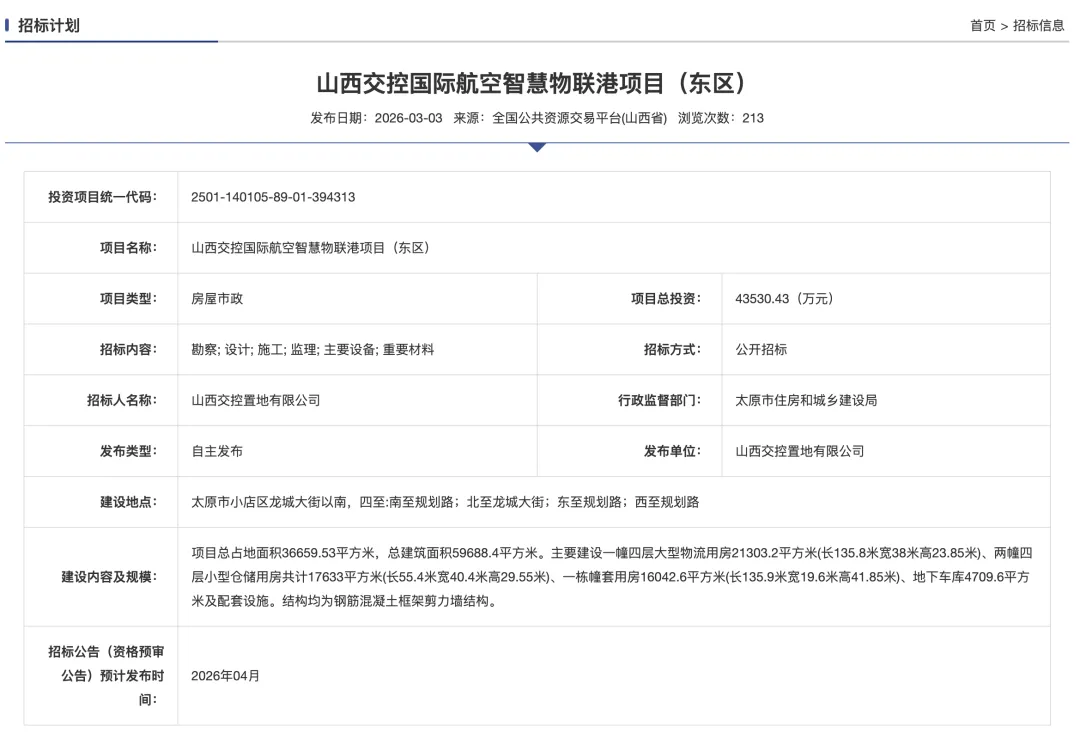The image size is (1080, 745).
Task: Click the 行政监督部门 label
Action: (x=659, y=401)
